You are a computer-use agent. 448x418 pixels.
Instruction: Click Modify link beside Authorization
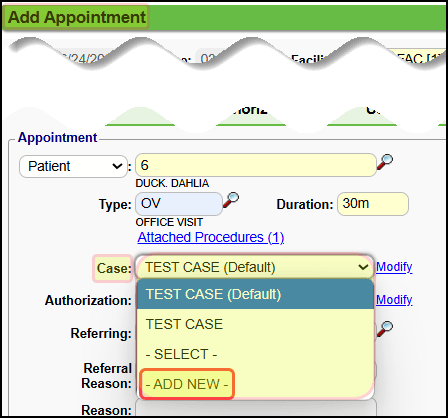[394, 300]
